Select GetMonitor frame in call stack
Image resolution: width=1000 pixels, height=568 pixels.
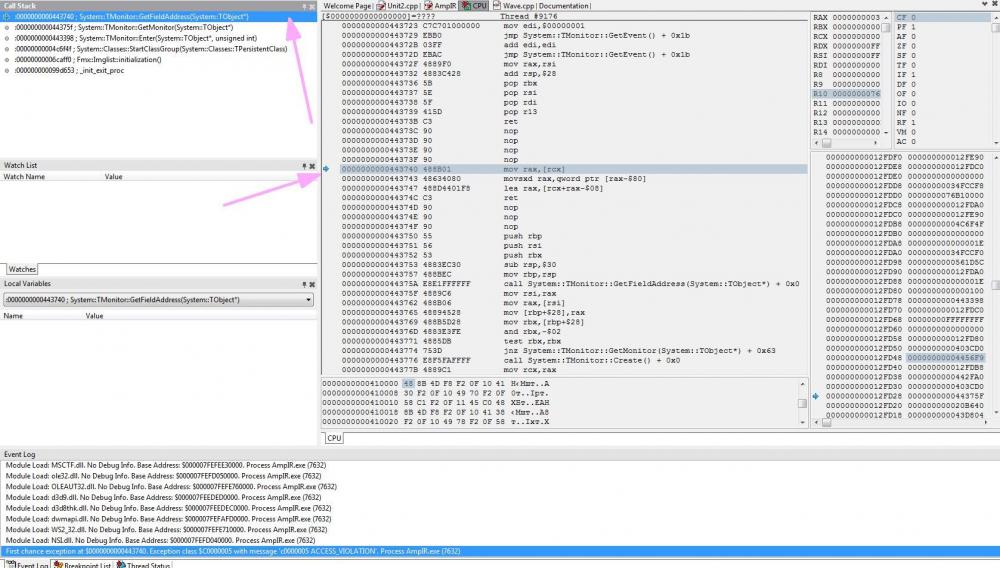pyautogui.click(x=124, y=27)
